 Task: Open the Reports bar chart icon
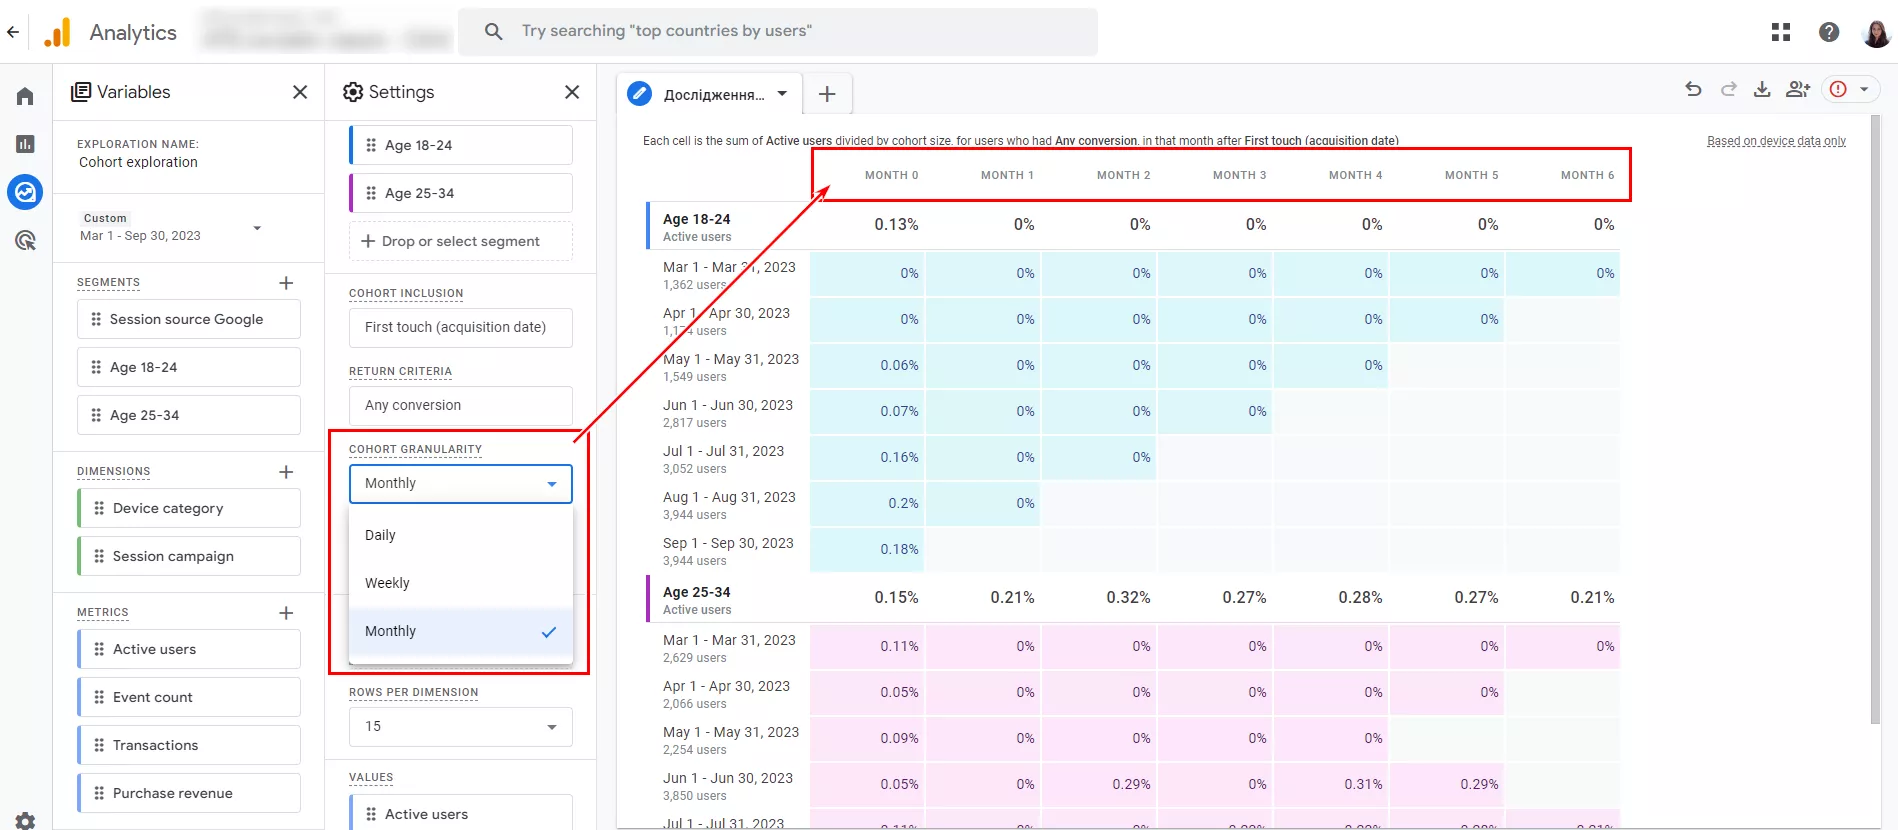(x=25, y=144)
